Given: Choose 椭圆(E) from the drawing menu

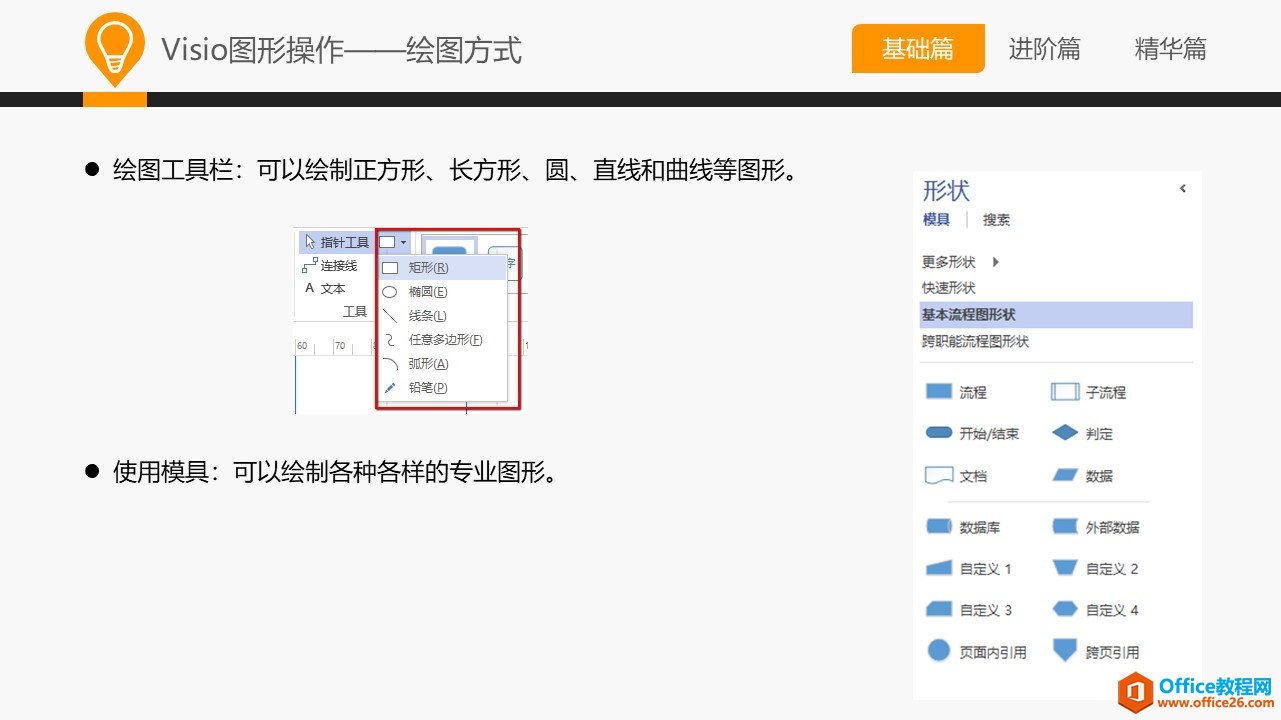Looking at the screenshot, I should (x=442, y=292).
